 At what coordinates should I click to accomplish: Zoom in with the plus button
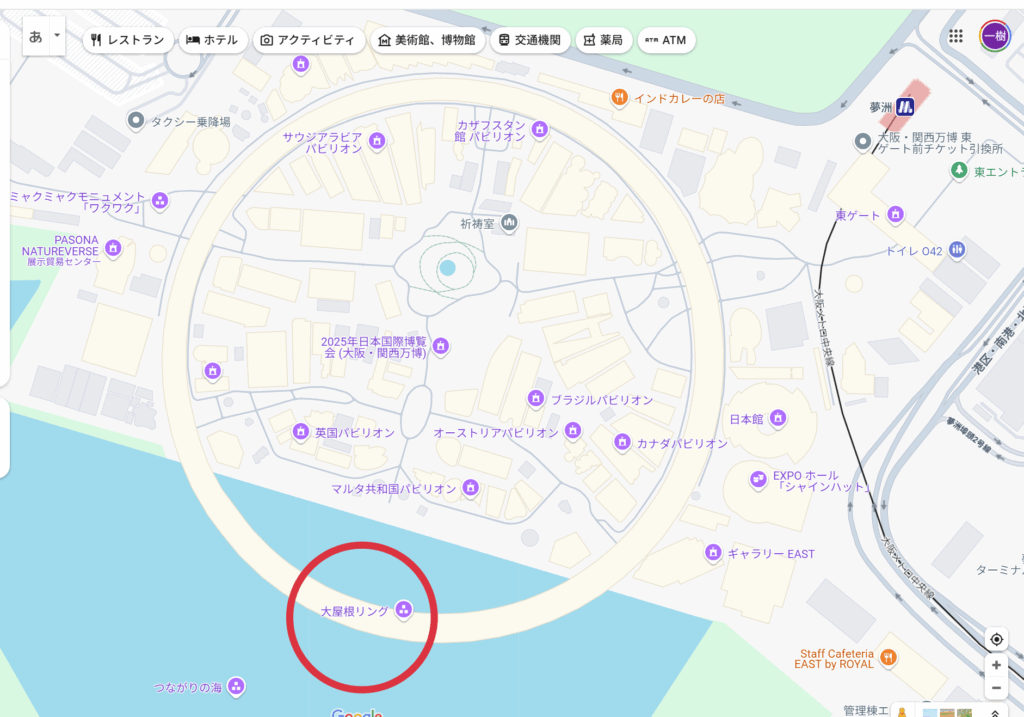[996, 665]
